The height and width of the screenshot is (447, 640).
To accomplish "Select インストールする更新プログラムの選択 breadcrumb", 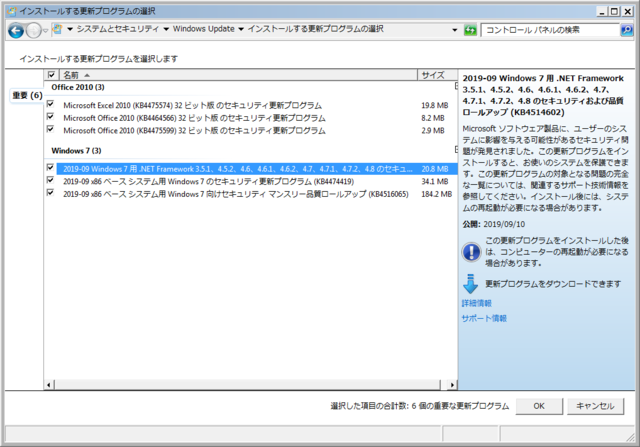I will [316, 29].
